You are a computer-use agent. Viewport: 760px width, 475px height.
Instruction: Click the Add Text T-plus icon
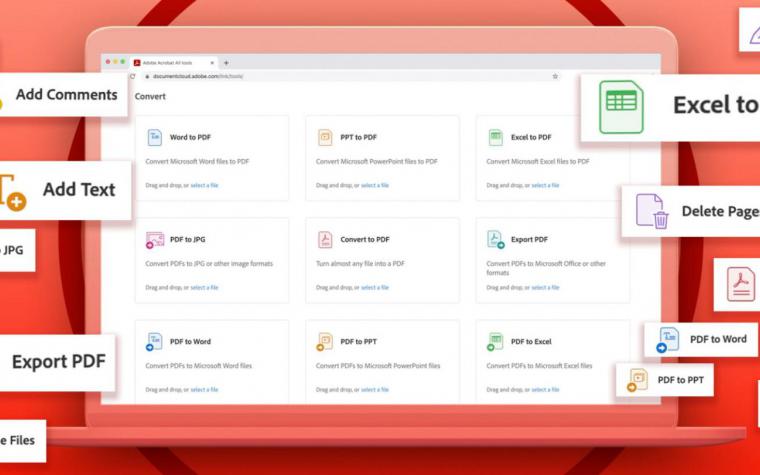point(13,192)
